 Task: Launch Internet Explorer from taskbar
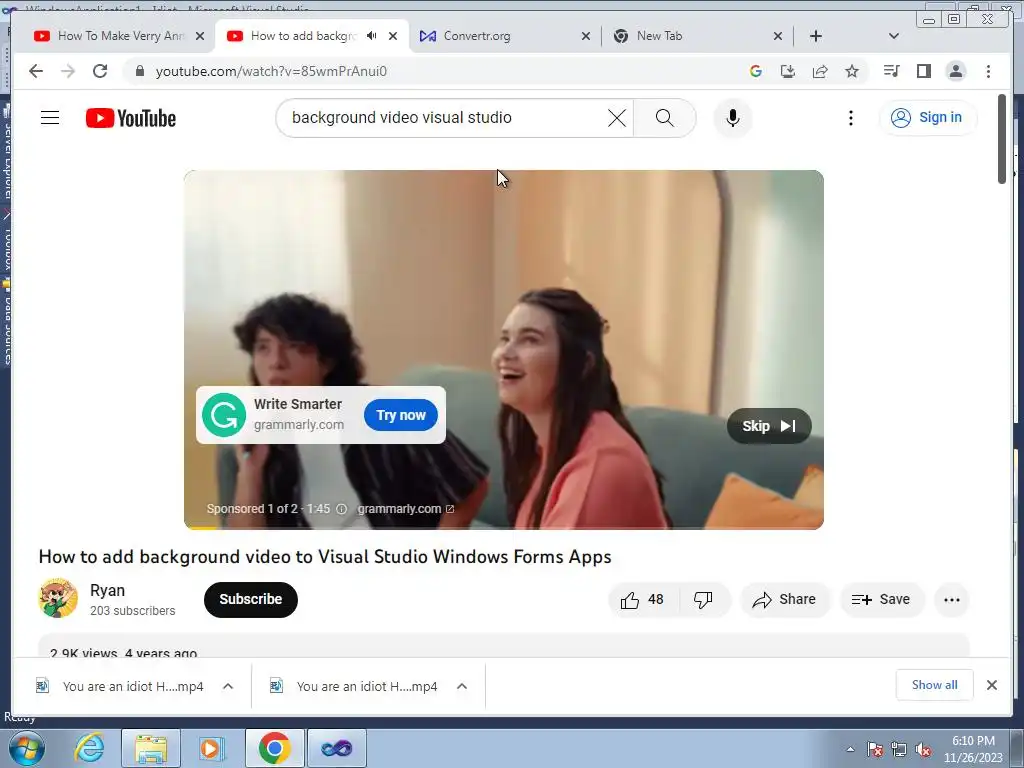[89, 748]
